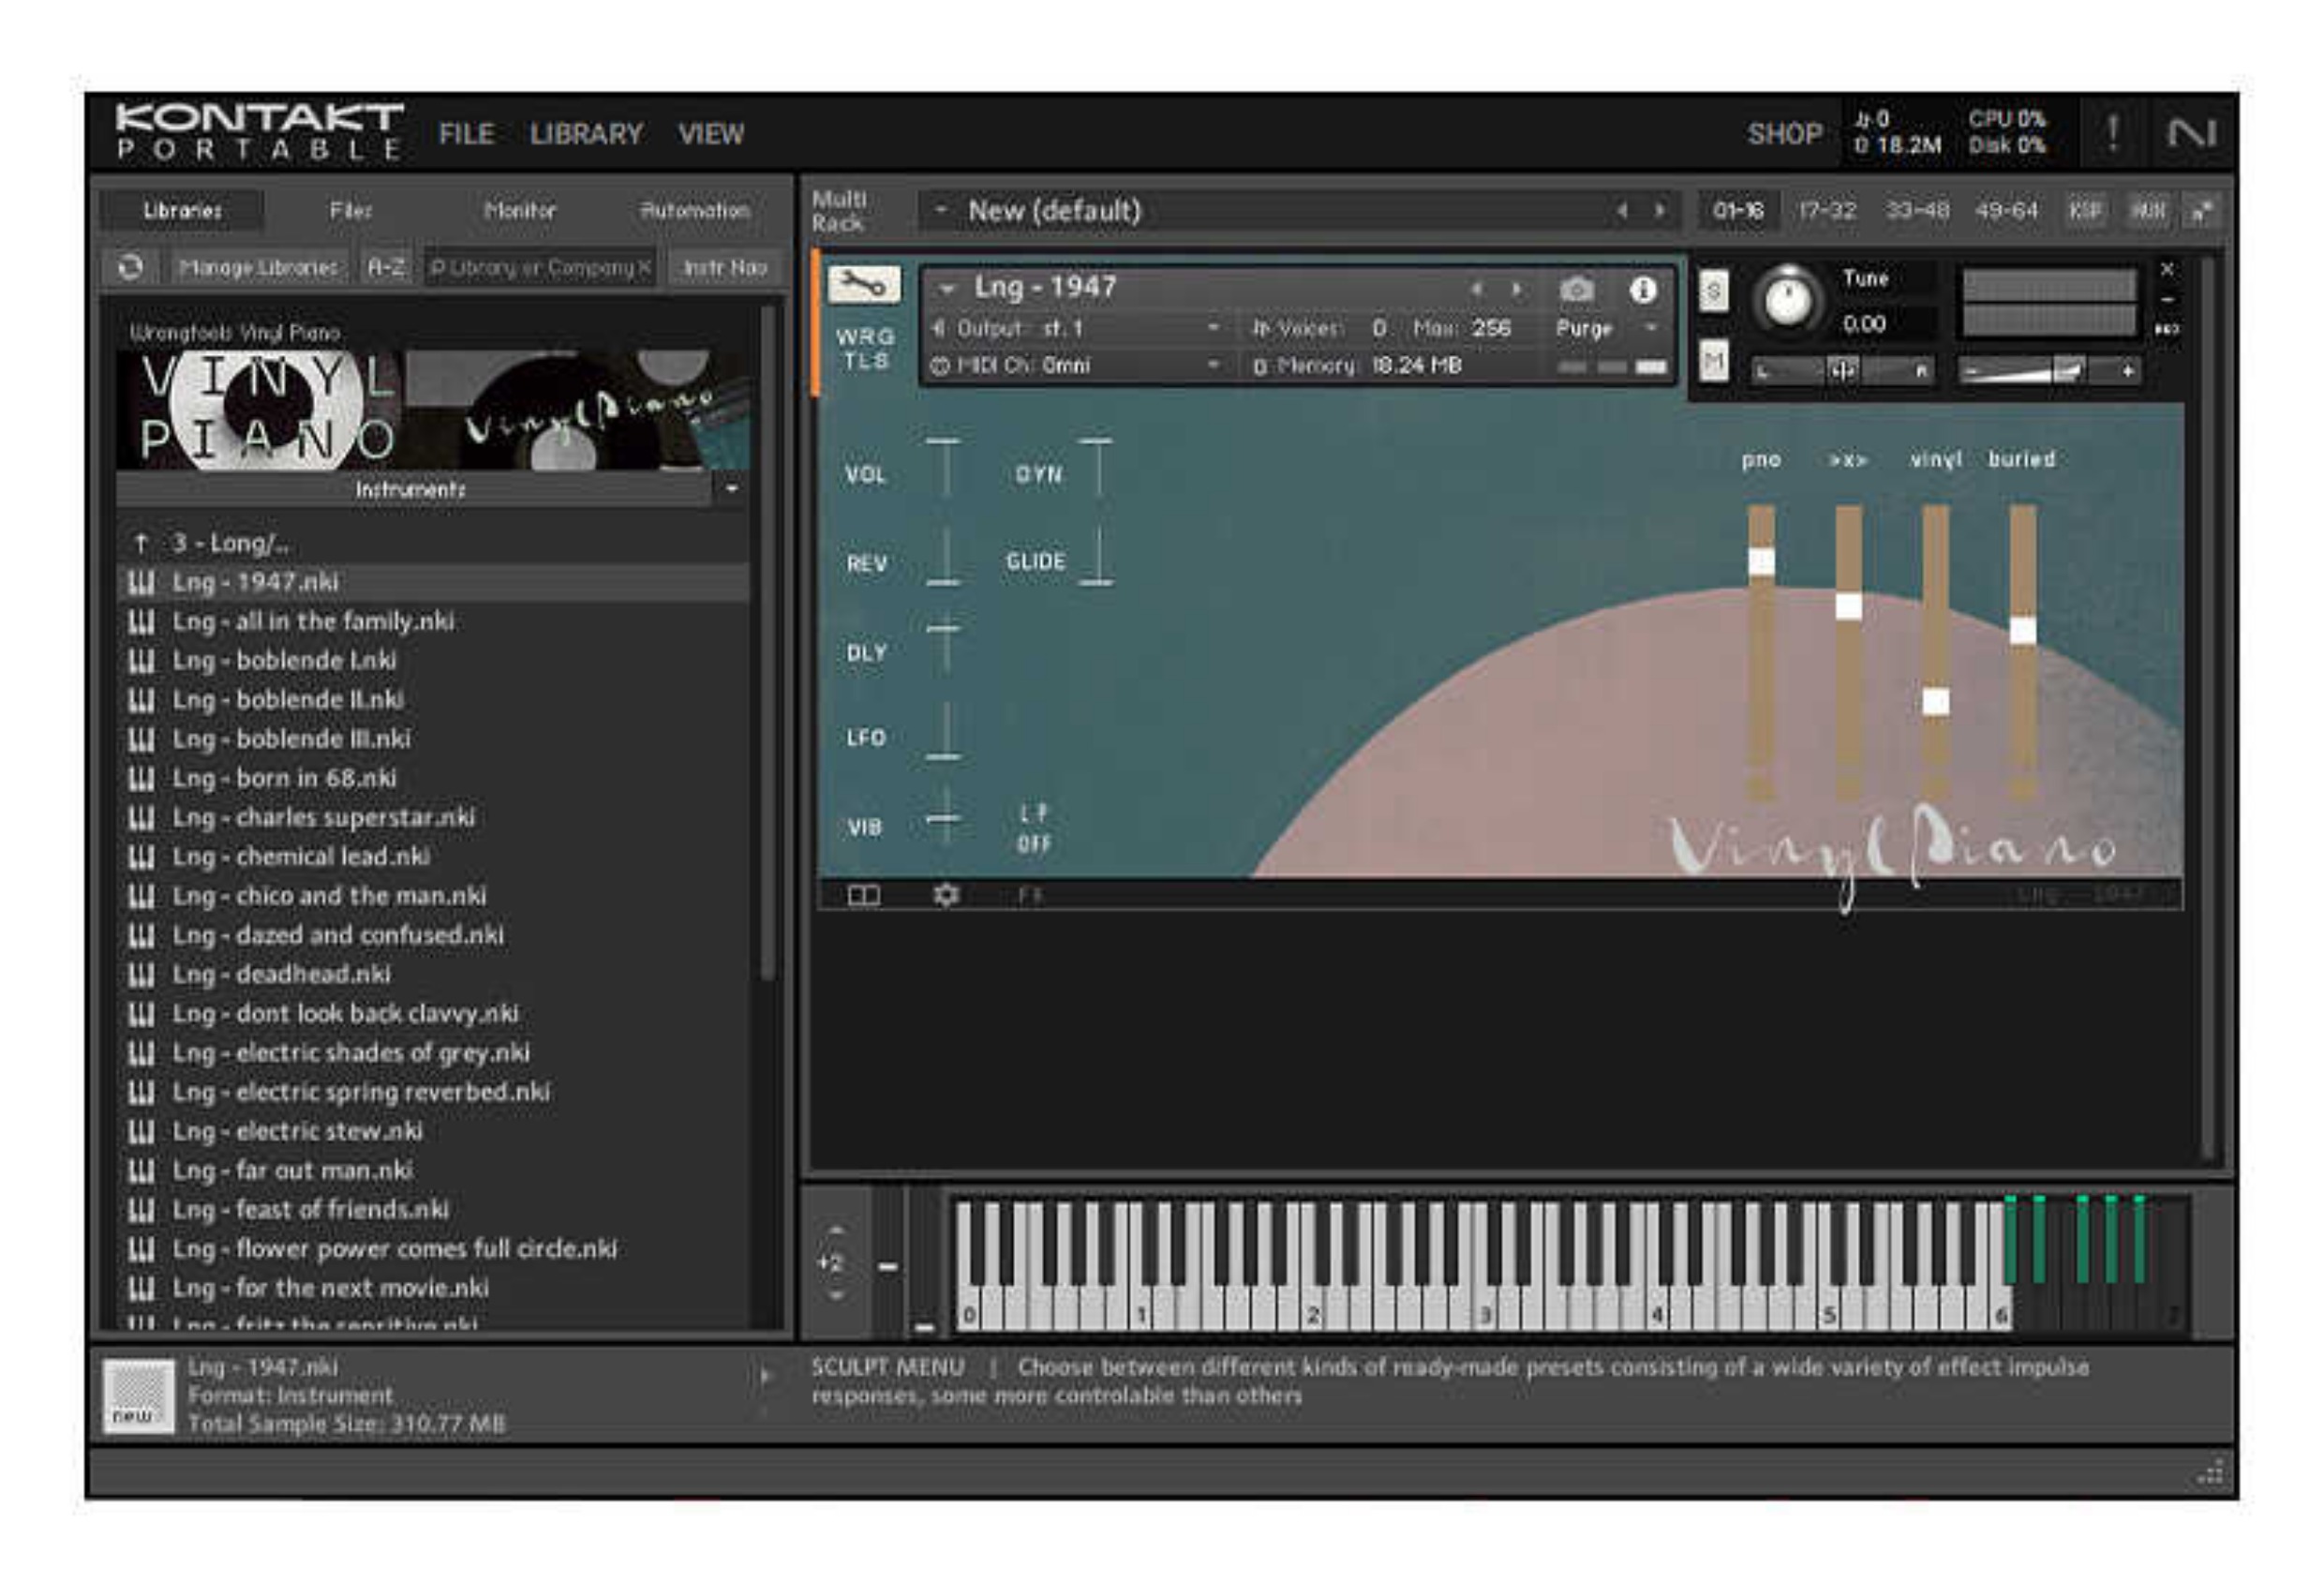Click the snapshot camera icon
The image size is (2324, 1582).
click(x=1577, y=290)
